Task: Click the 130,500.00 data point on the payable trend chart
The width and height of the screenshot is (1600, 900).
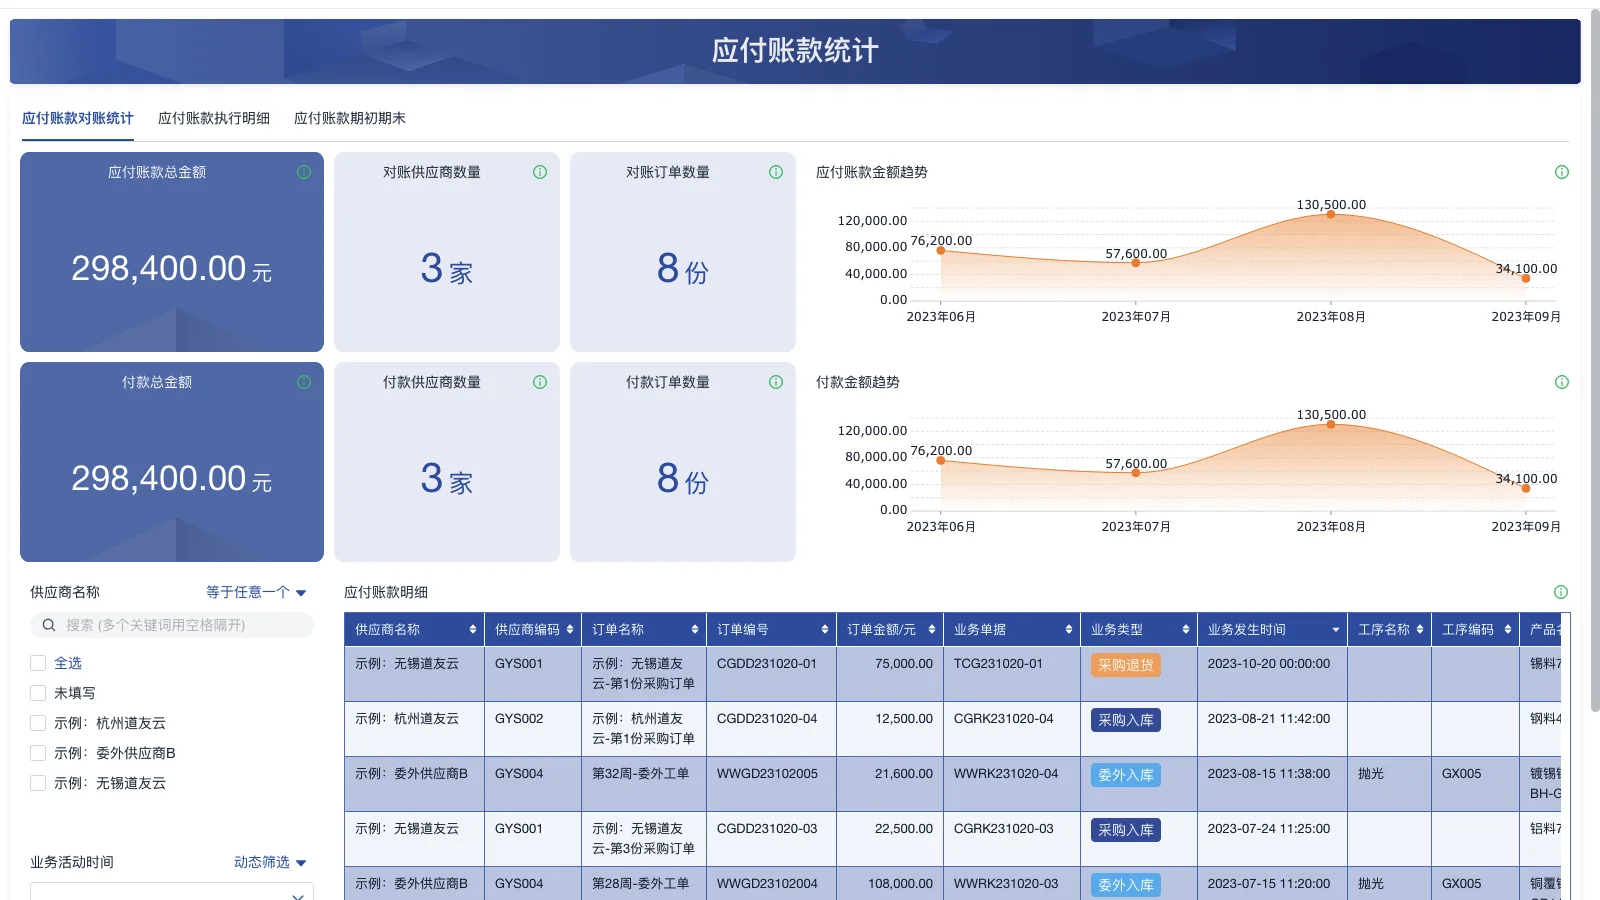Action: point(1330,214)
